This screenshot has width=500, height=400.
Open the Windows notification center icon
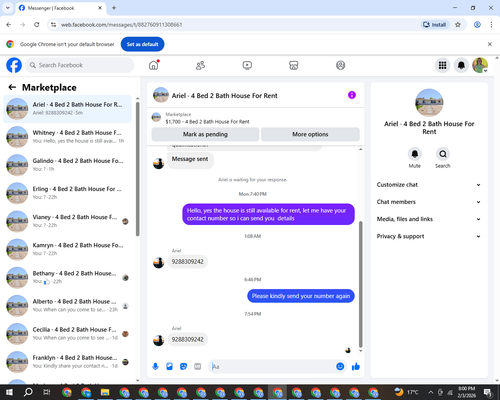[488, 392]
